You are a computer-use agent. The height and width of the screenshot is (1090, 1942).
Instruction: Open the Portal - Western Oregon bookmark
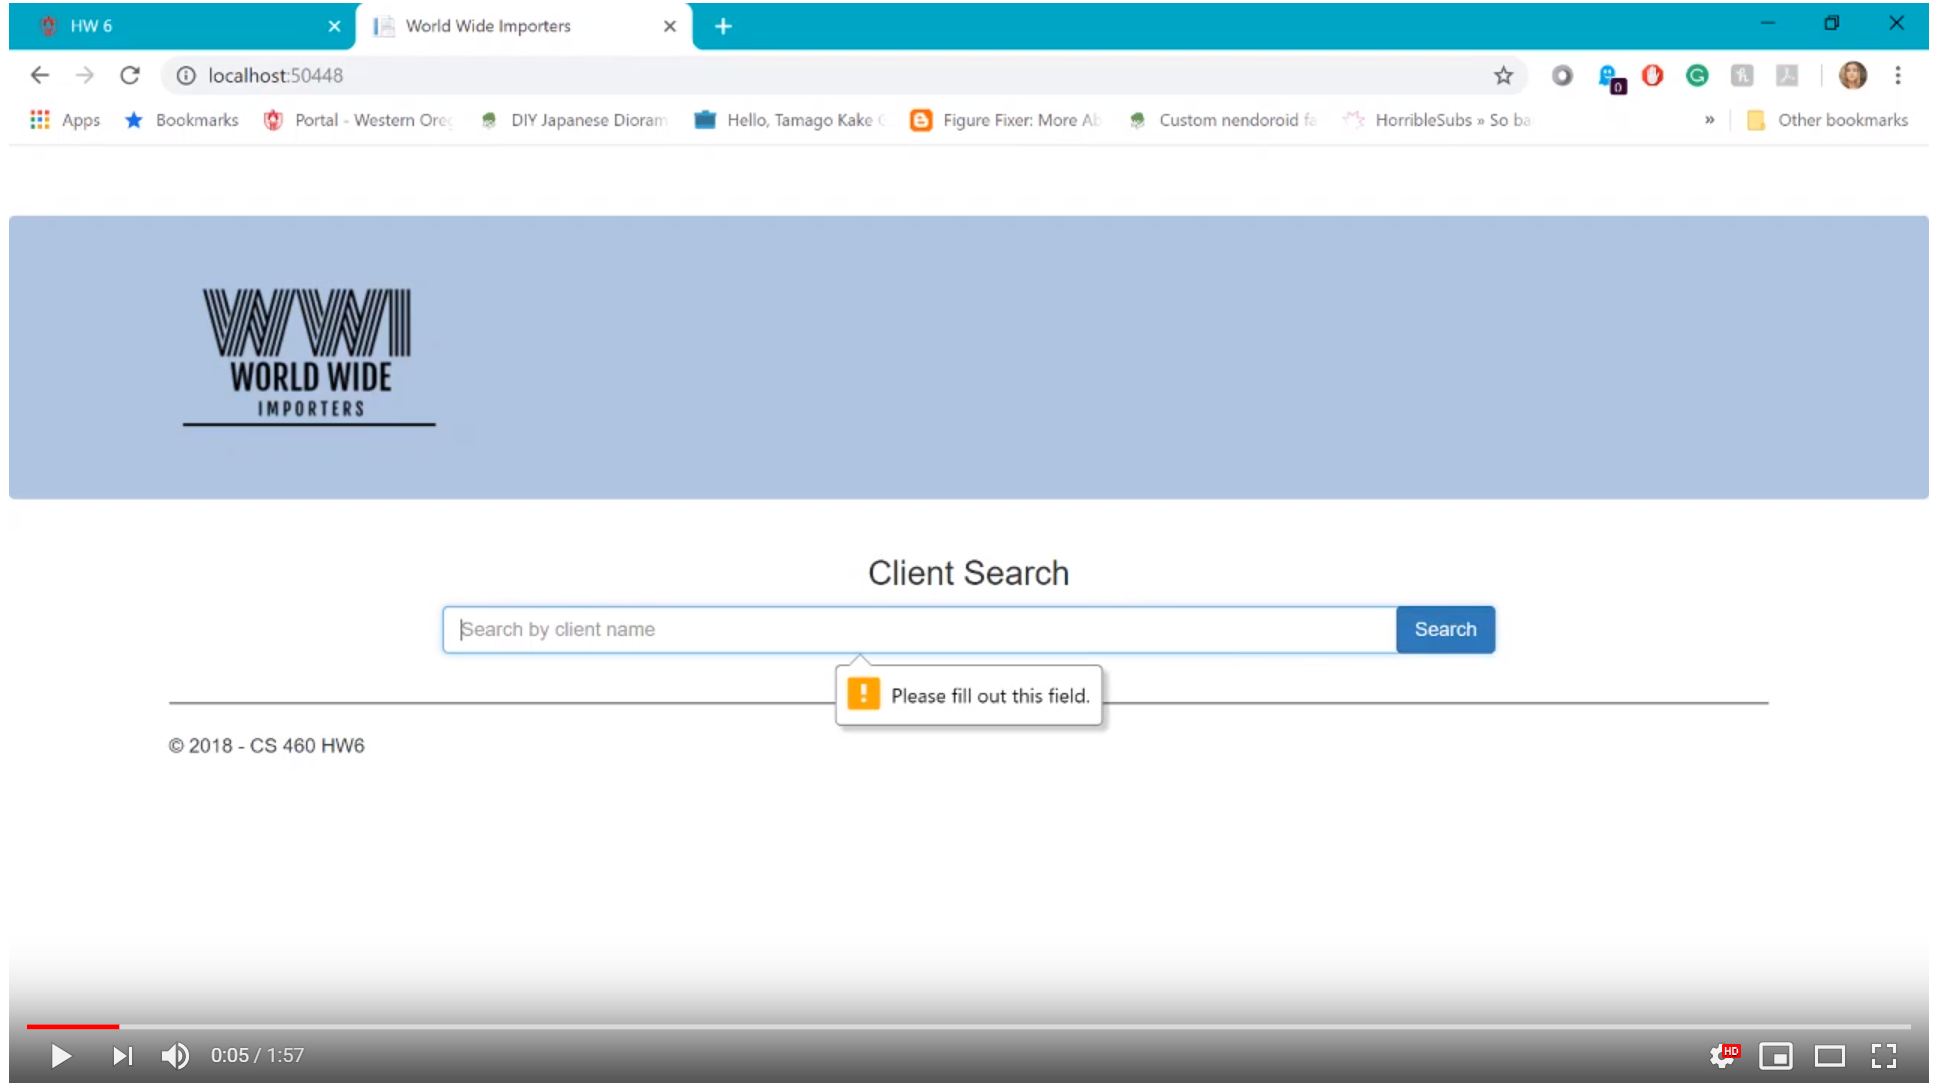pos(358,120)
